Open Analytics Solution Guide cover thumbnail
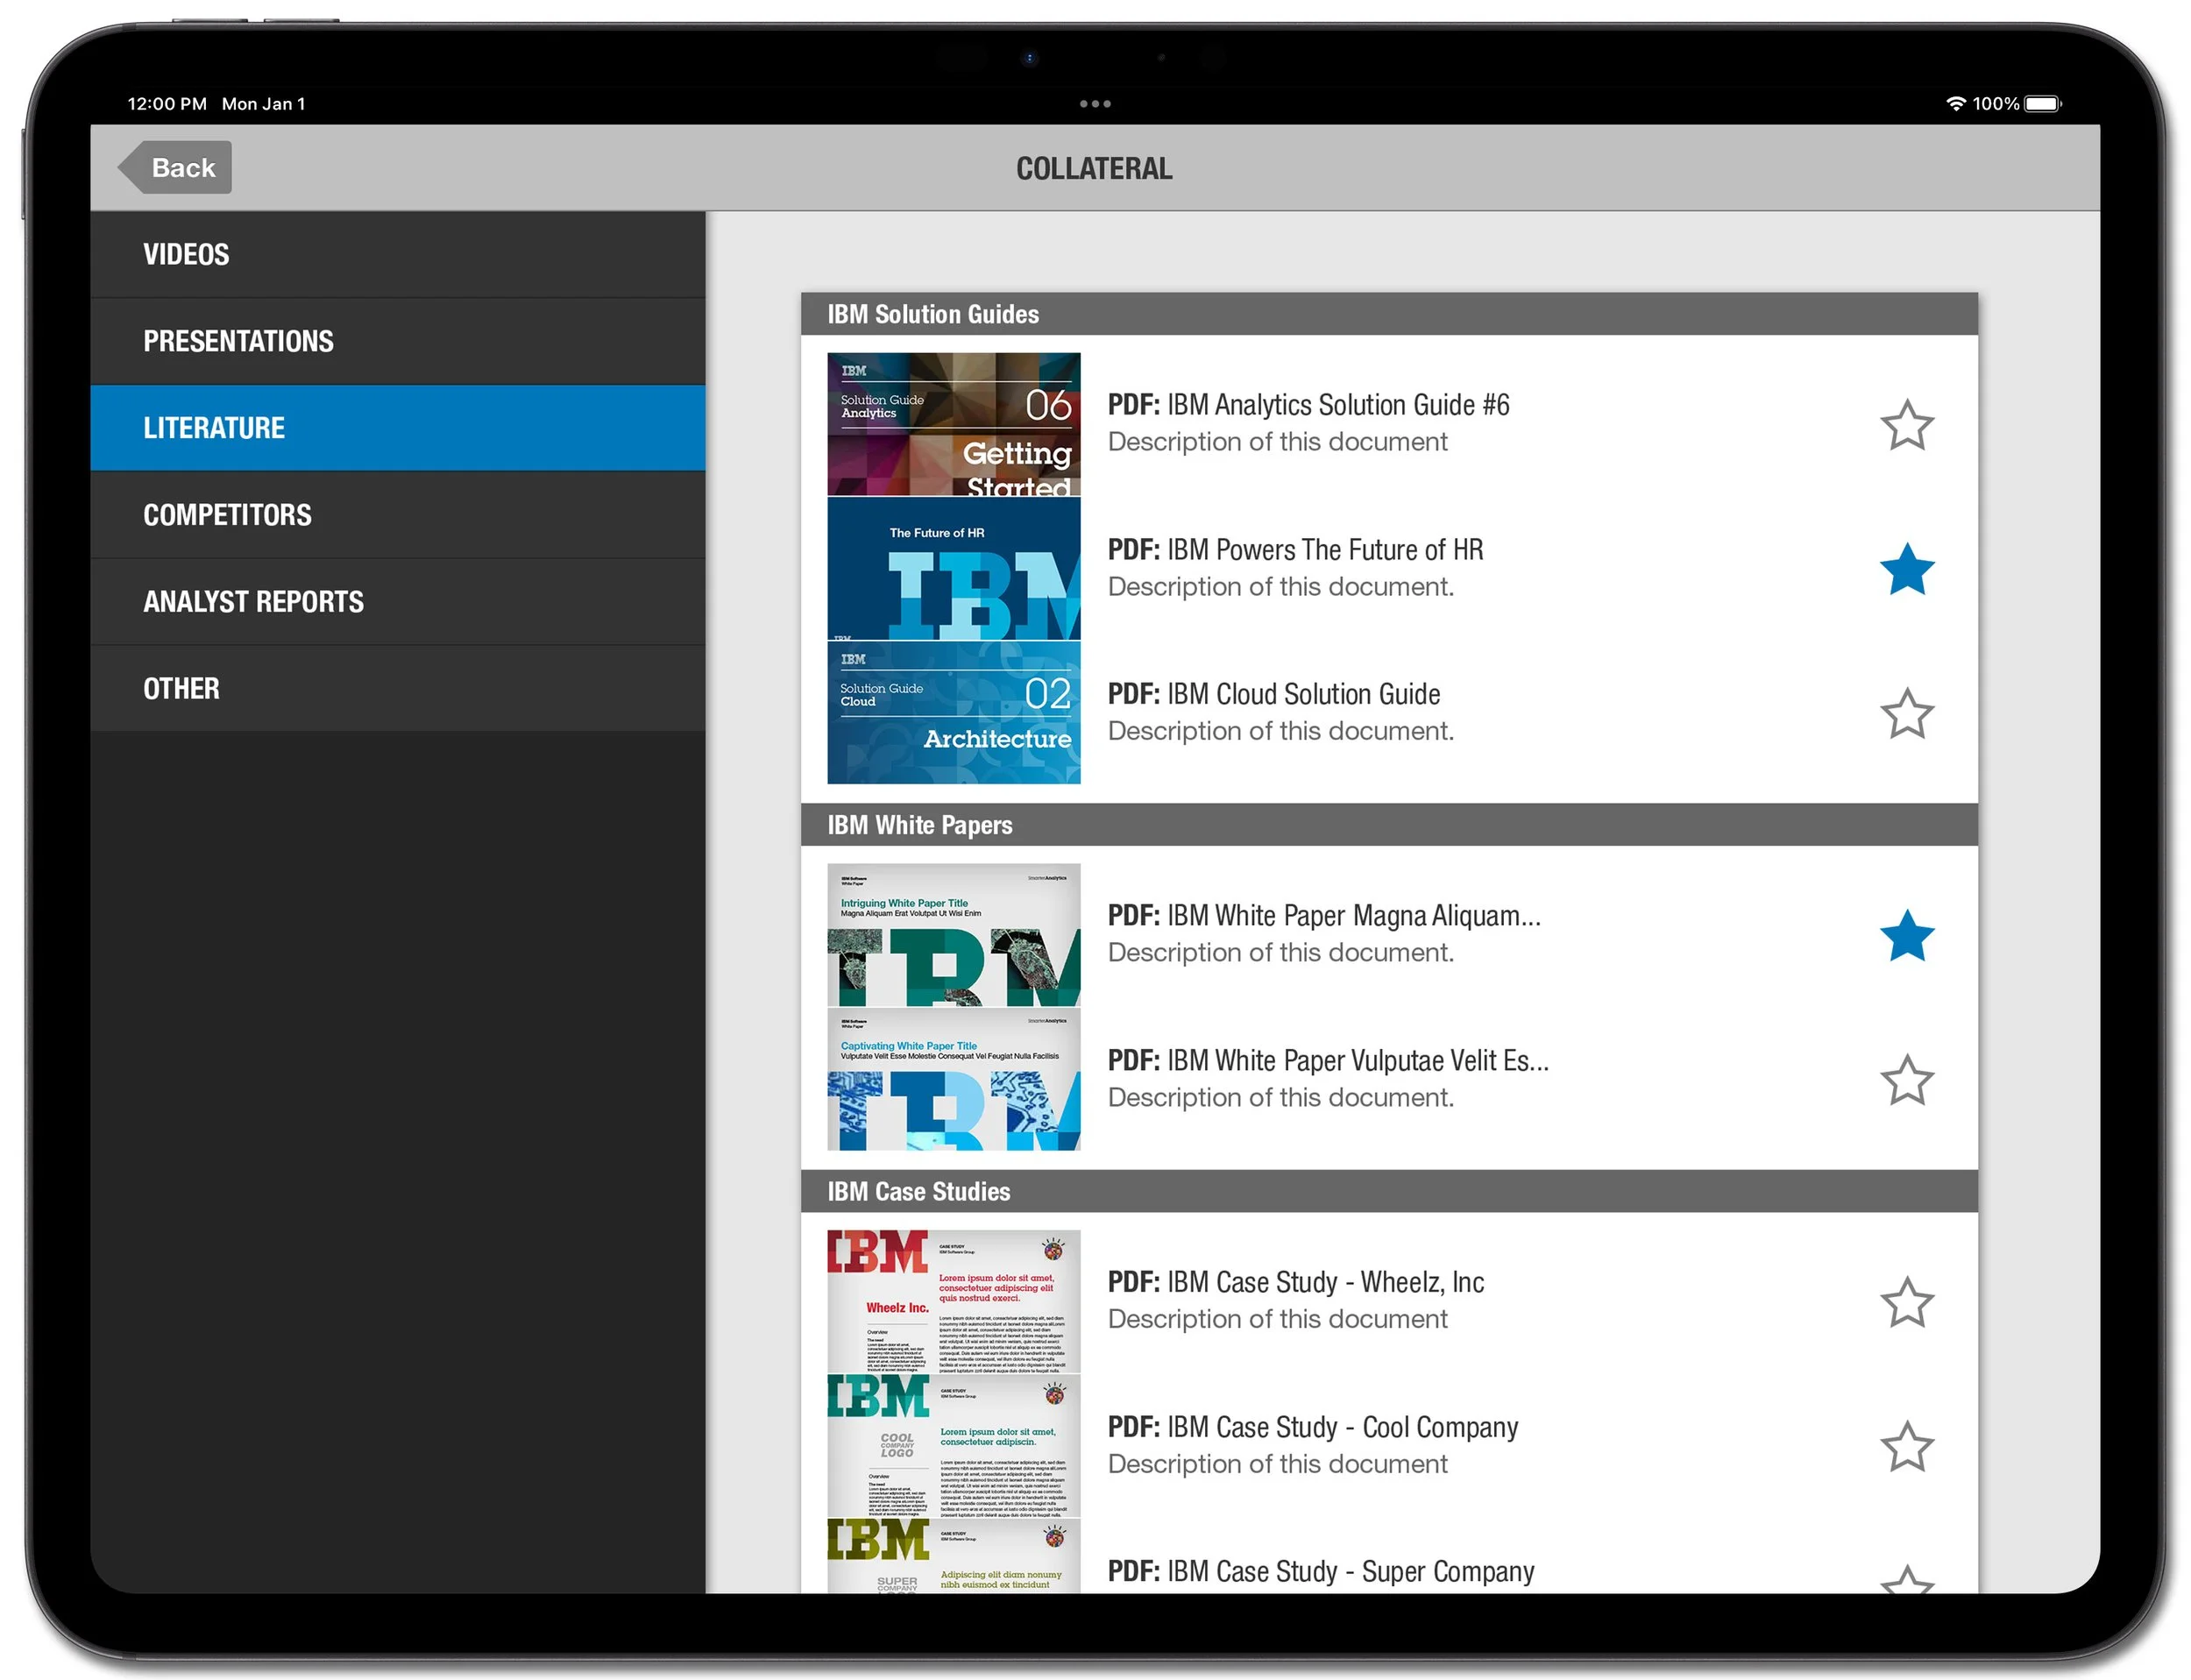2191x1680 pixels. [953, 424]
